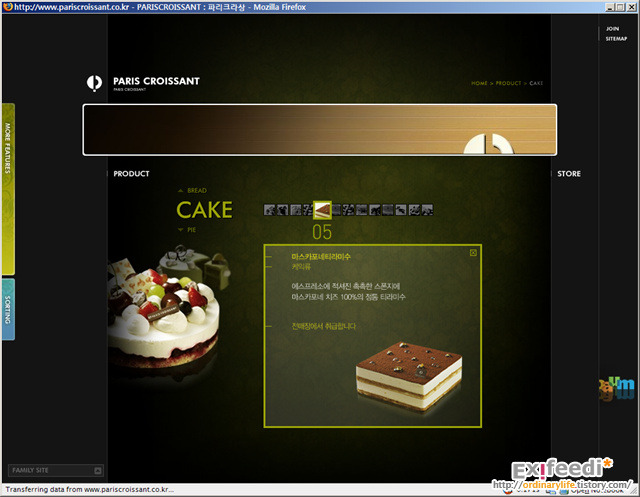640x497 pixels.
Task: Click the 마스카포네티라미수 product title
Action: point(321,257)
